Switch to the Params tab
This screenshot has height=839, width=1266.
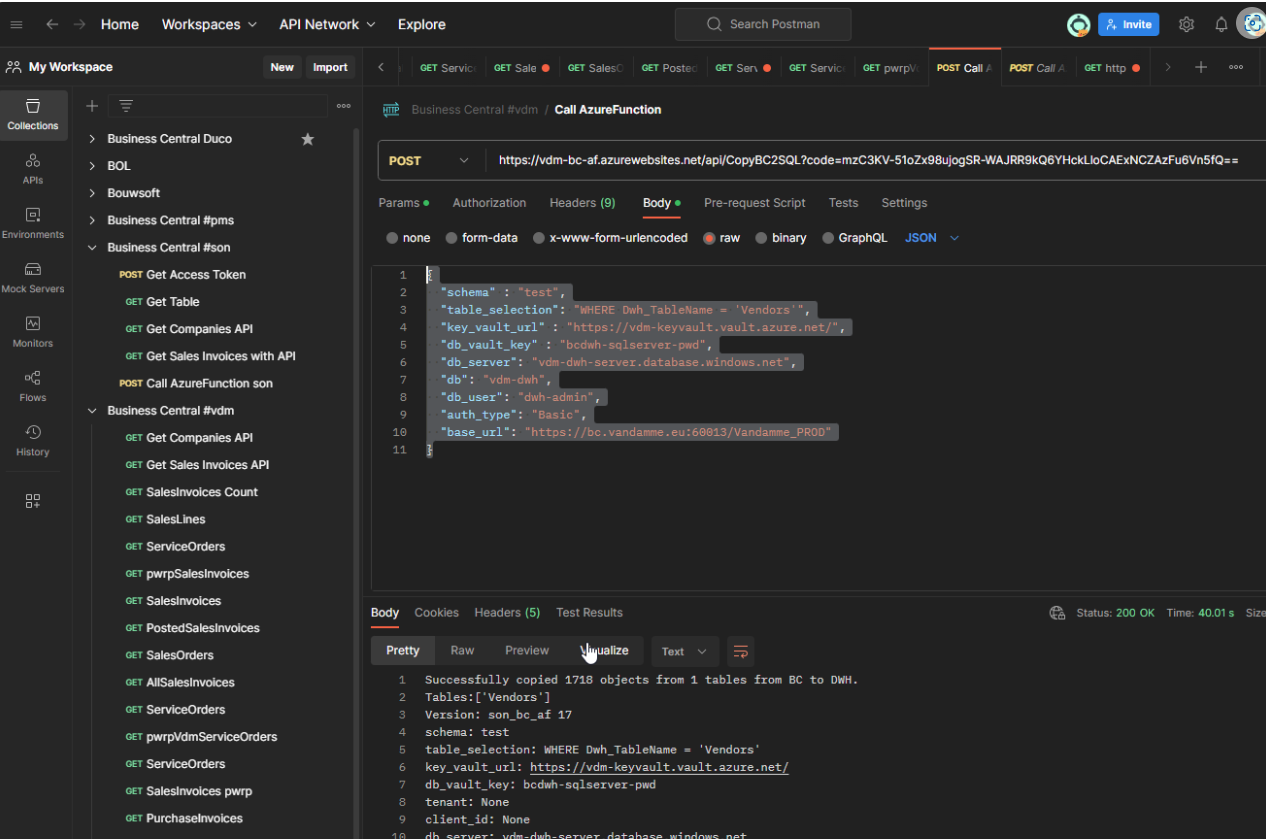403,203
